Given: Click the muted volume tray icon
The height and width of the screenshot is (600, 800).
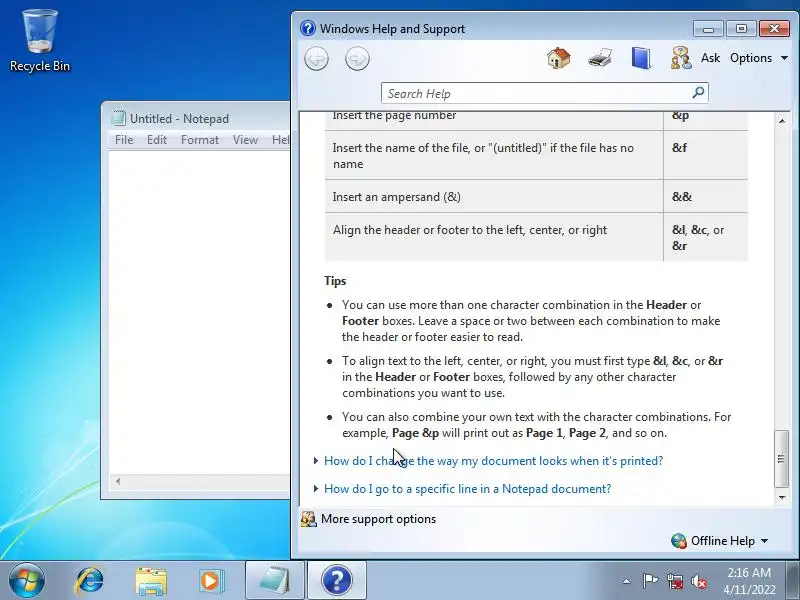Looking at the screenshot, I should pyautogui.click(x=698, y=581).
